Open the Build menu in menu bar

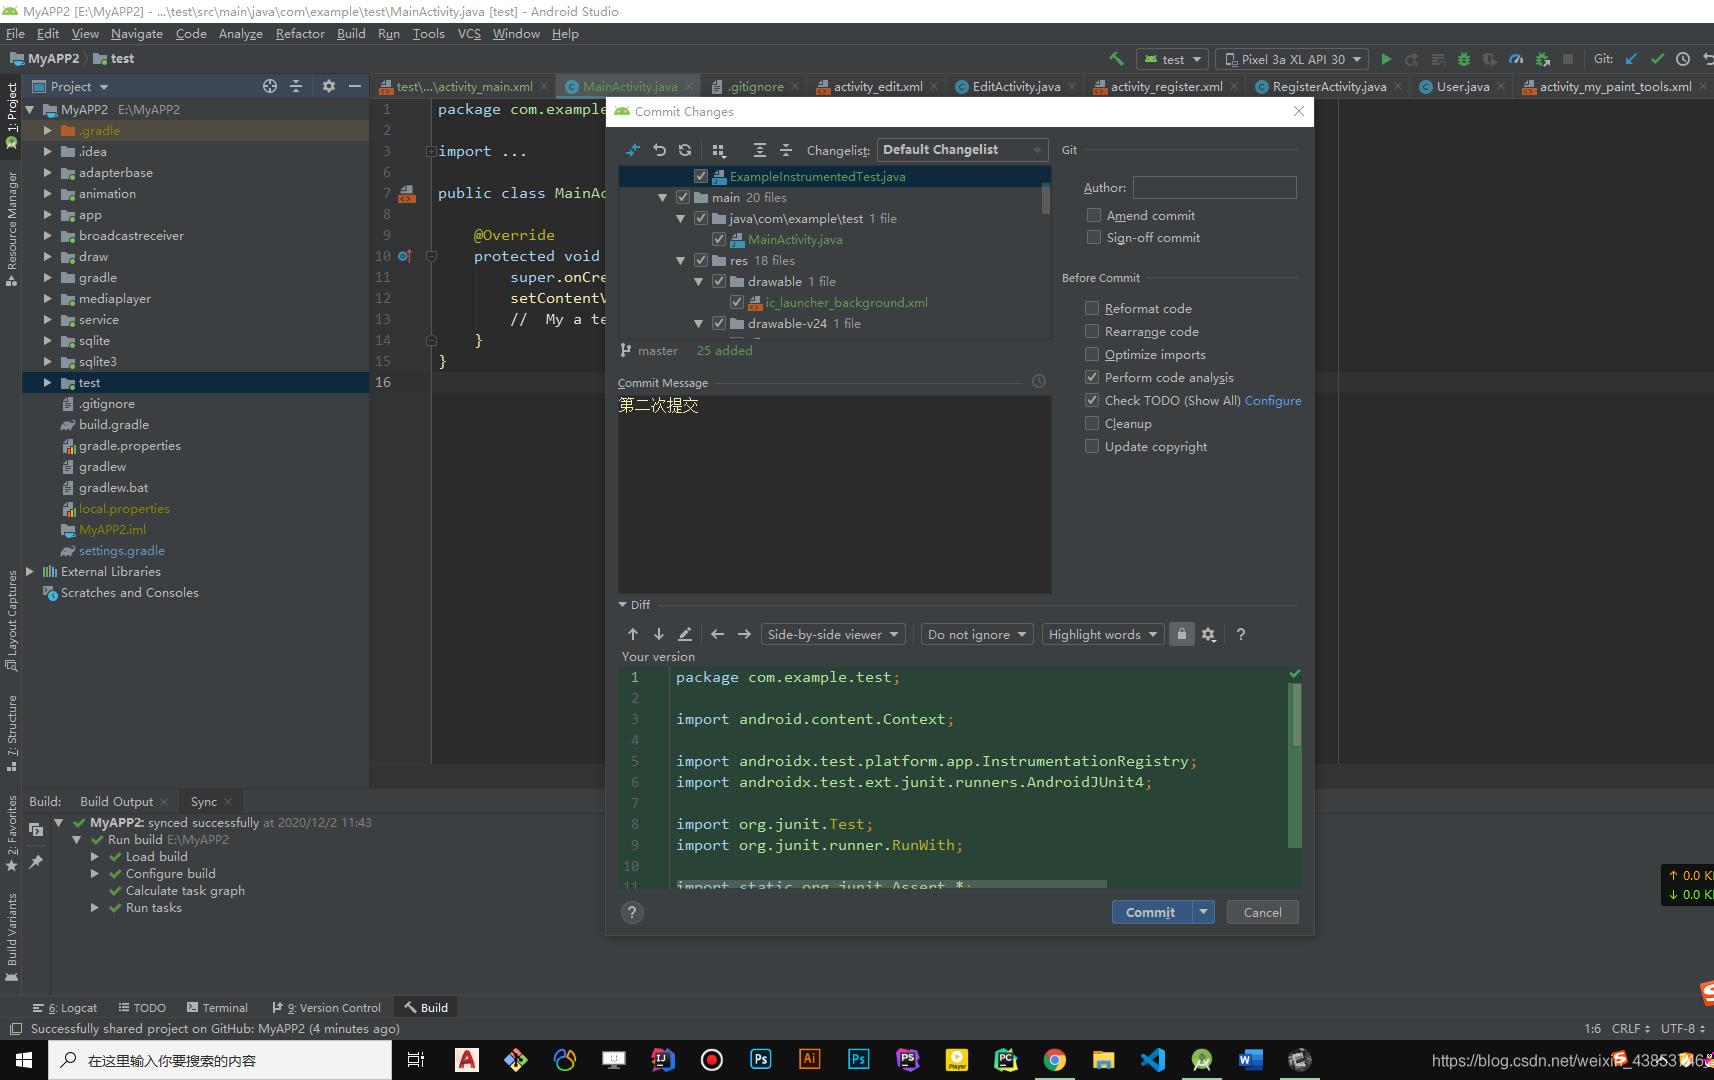pyautogui.click(x=351, y=33)
